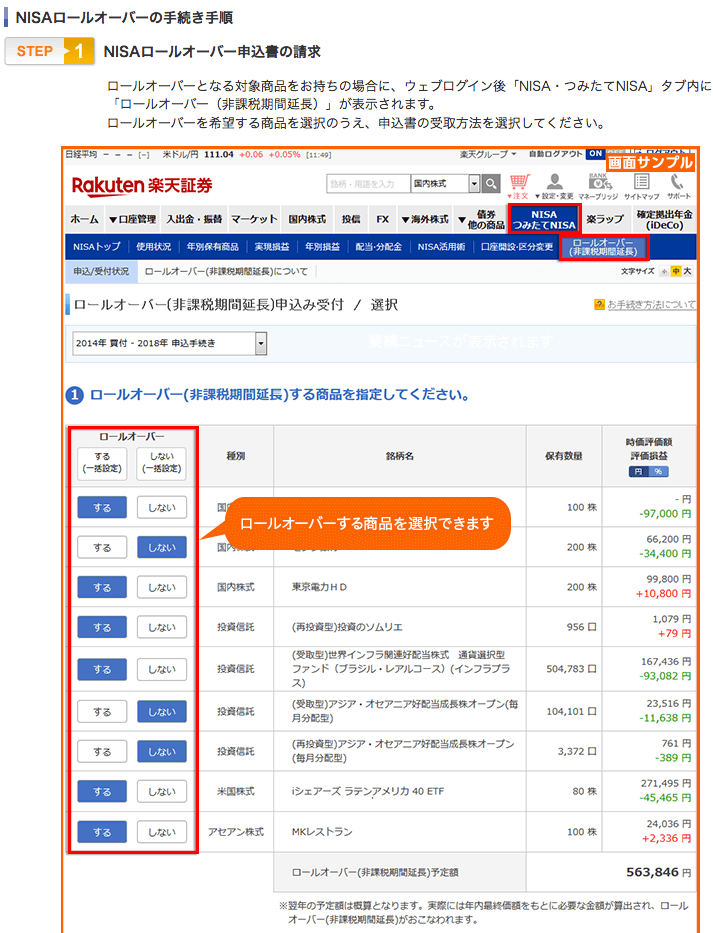Open お手続き方法について link
Screen dimensions: 713x933
coord(651,305)
